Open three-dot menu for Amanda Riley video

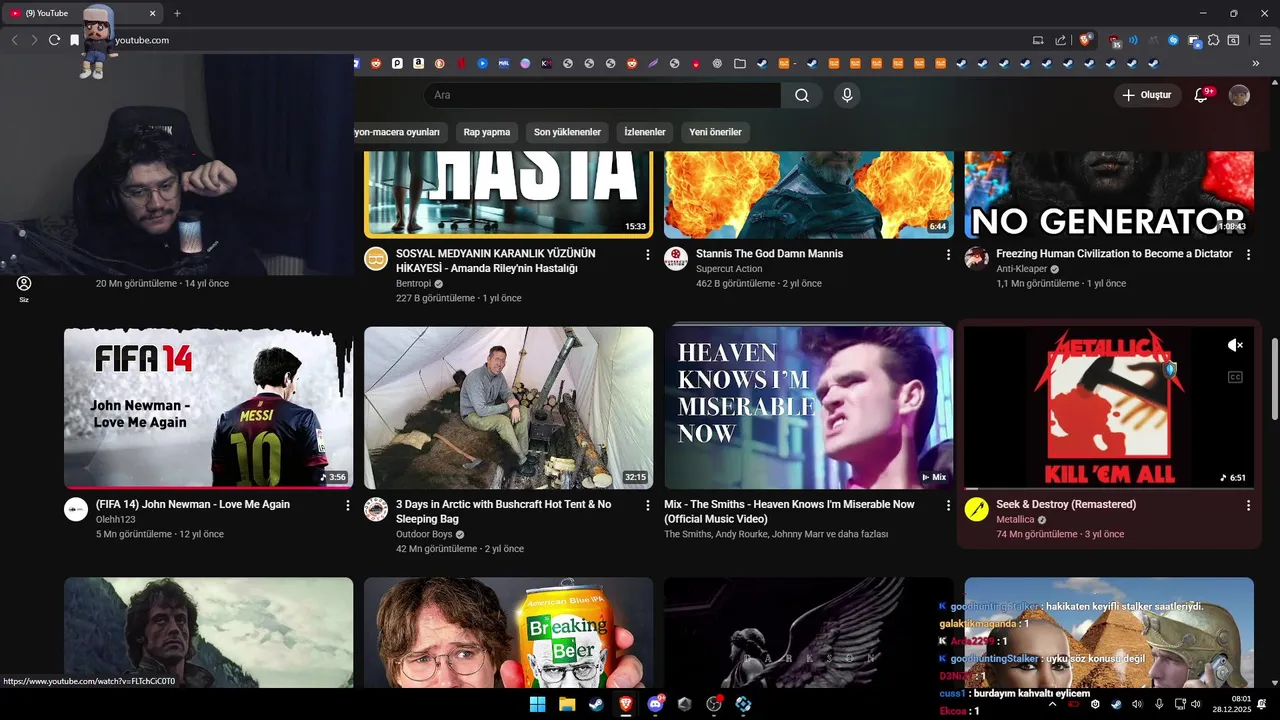pos(648,255)
